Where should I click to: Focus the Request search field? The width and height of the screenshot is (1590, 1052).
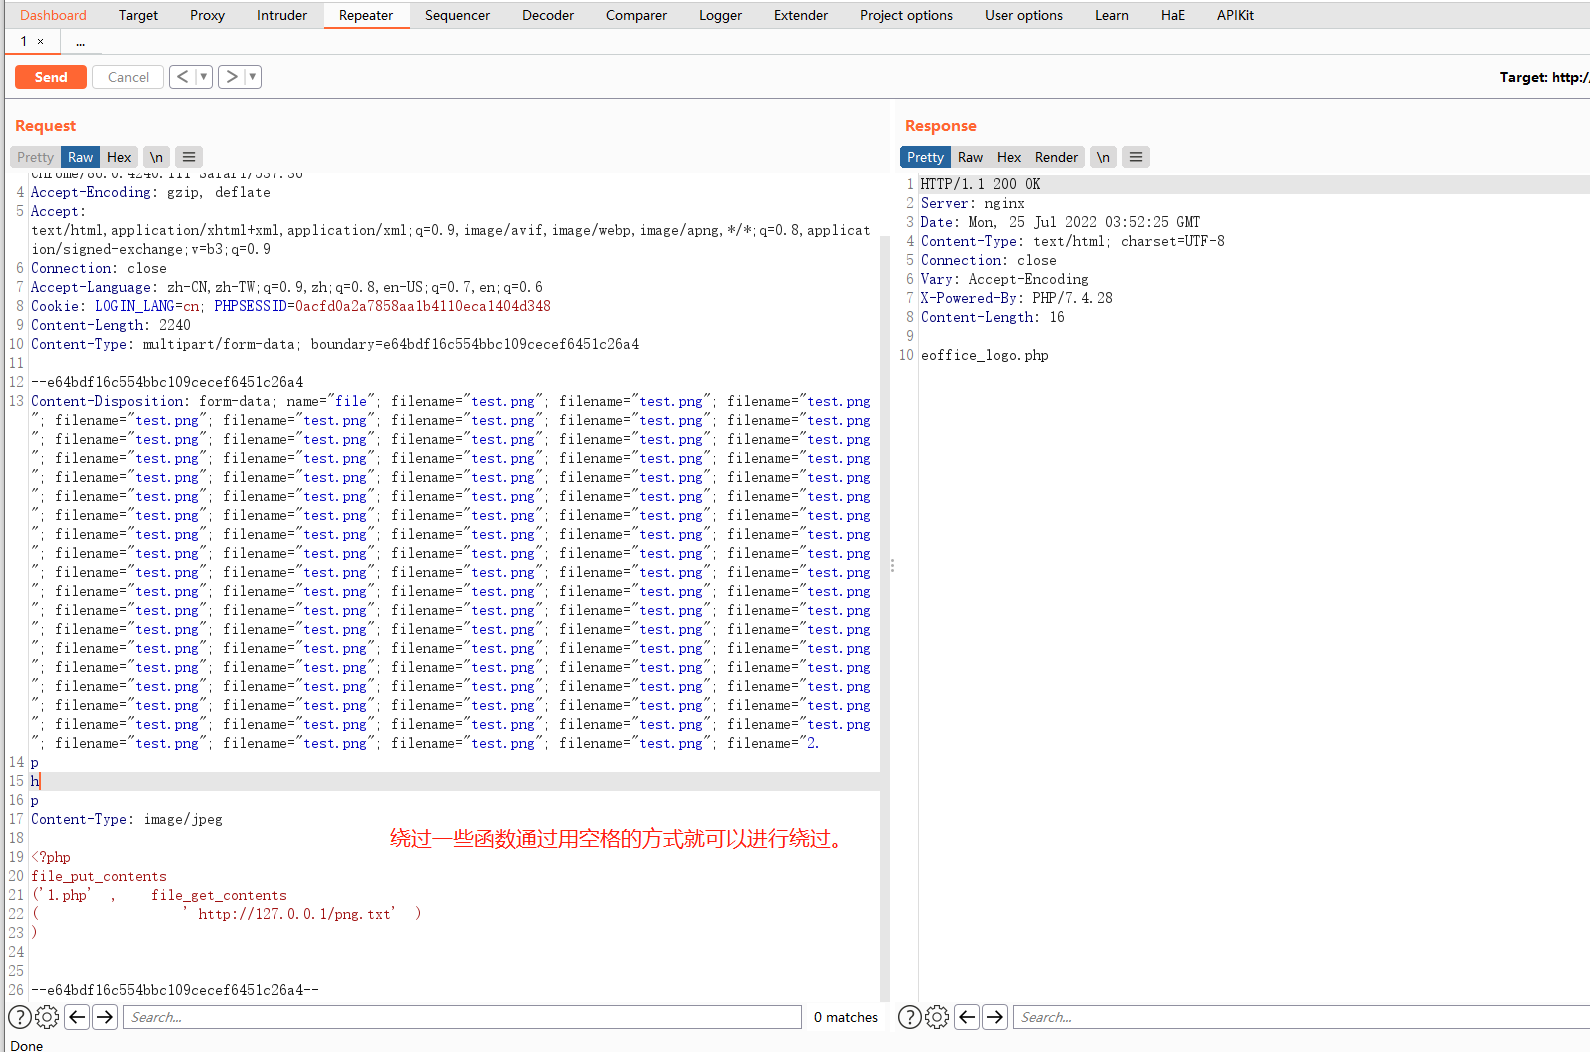tap(462, 1017)
